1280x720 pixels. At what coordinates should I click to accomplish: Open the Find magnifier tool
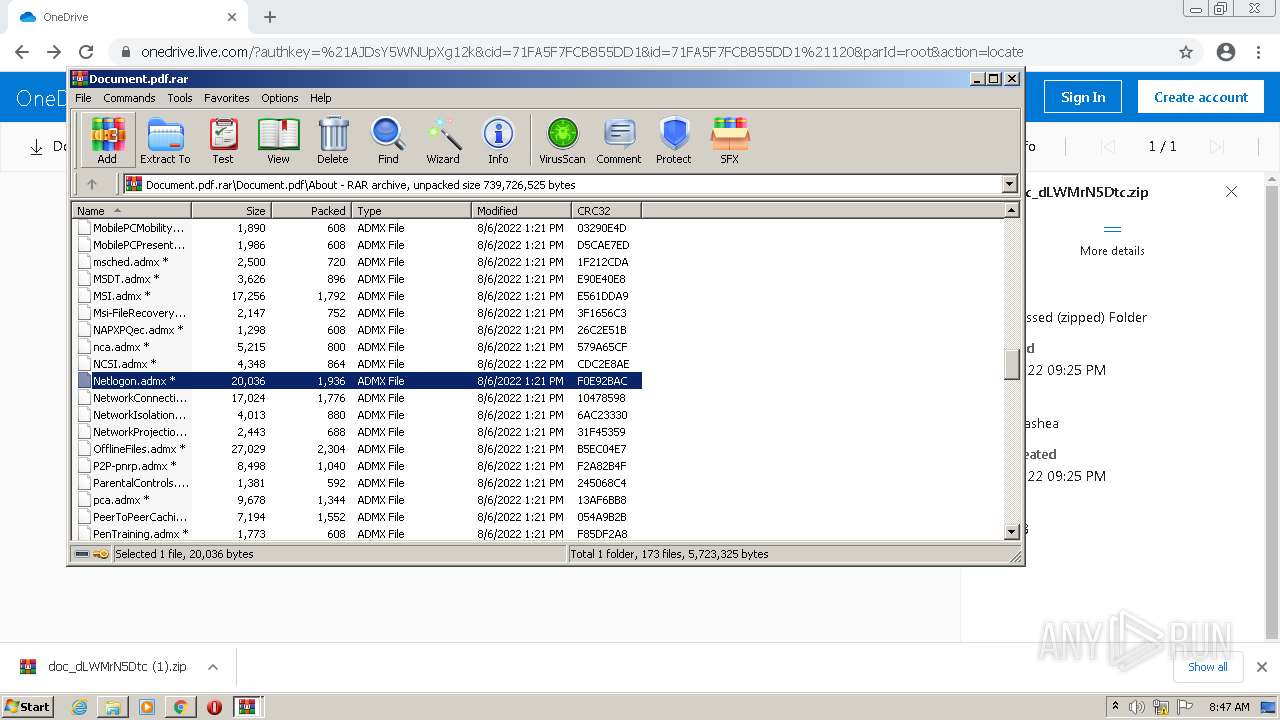[x=388, y=140]
